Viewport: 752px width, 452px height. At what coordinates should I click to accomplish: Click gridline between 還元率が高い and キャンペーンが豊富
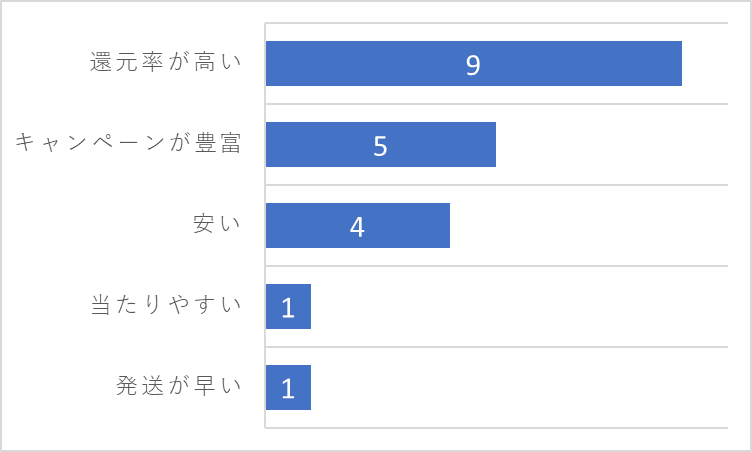[496, 104]
